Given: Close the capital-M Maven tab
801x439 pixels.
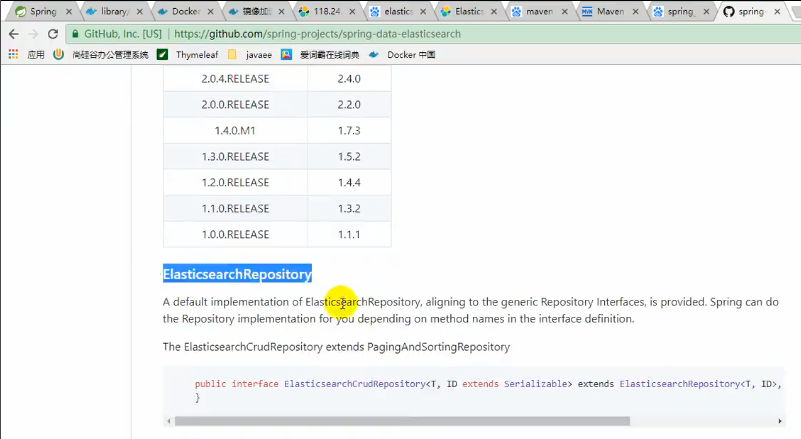Looking at the screenshot, I should point(635,11).
